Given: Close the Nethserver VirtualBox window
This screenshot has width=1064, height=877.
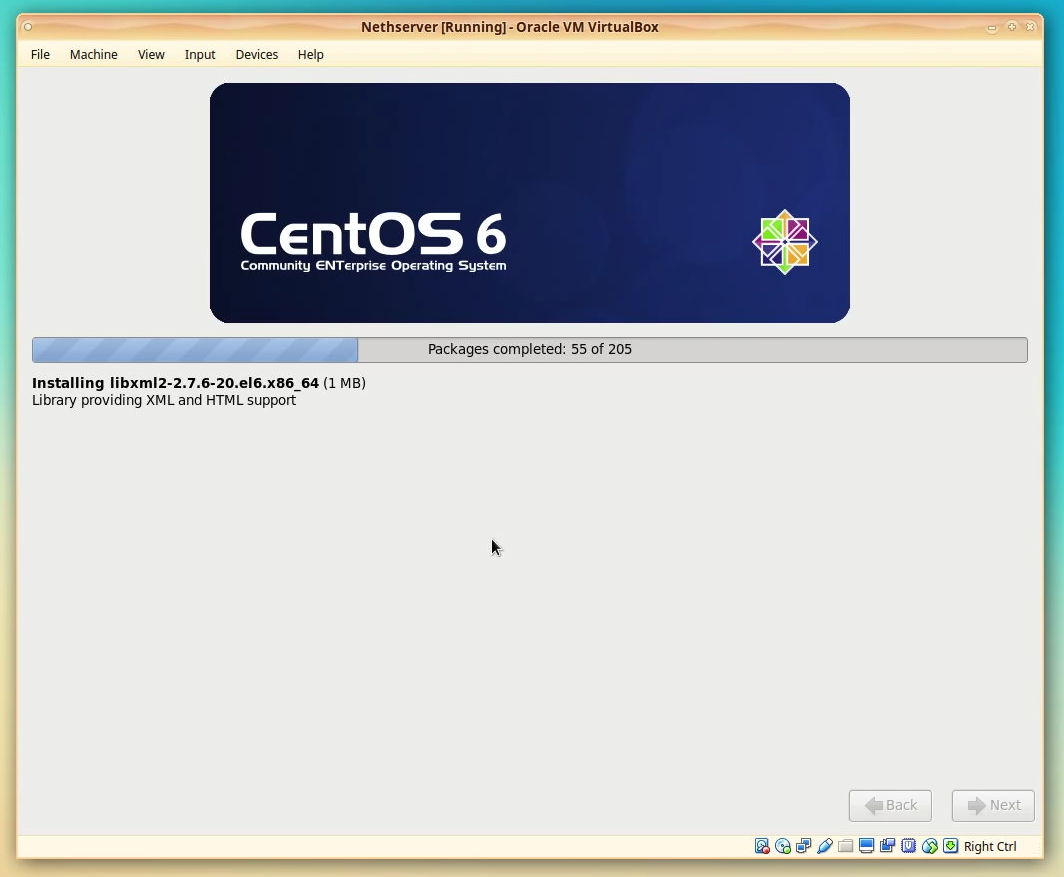Looking at the screenshot, I should 1030,27.
